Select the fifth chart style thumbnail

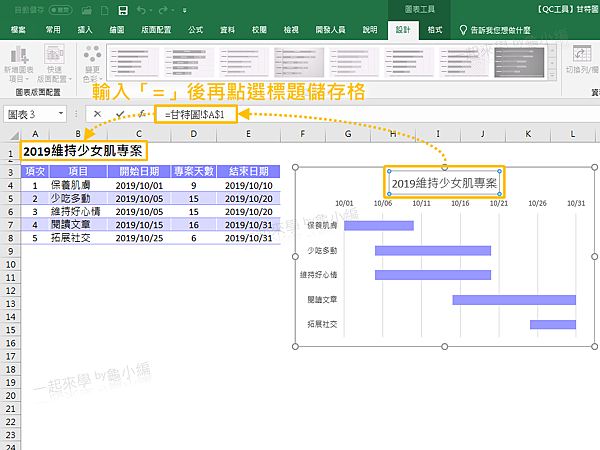tap(354, 62)
